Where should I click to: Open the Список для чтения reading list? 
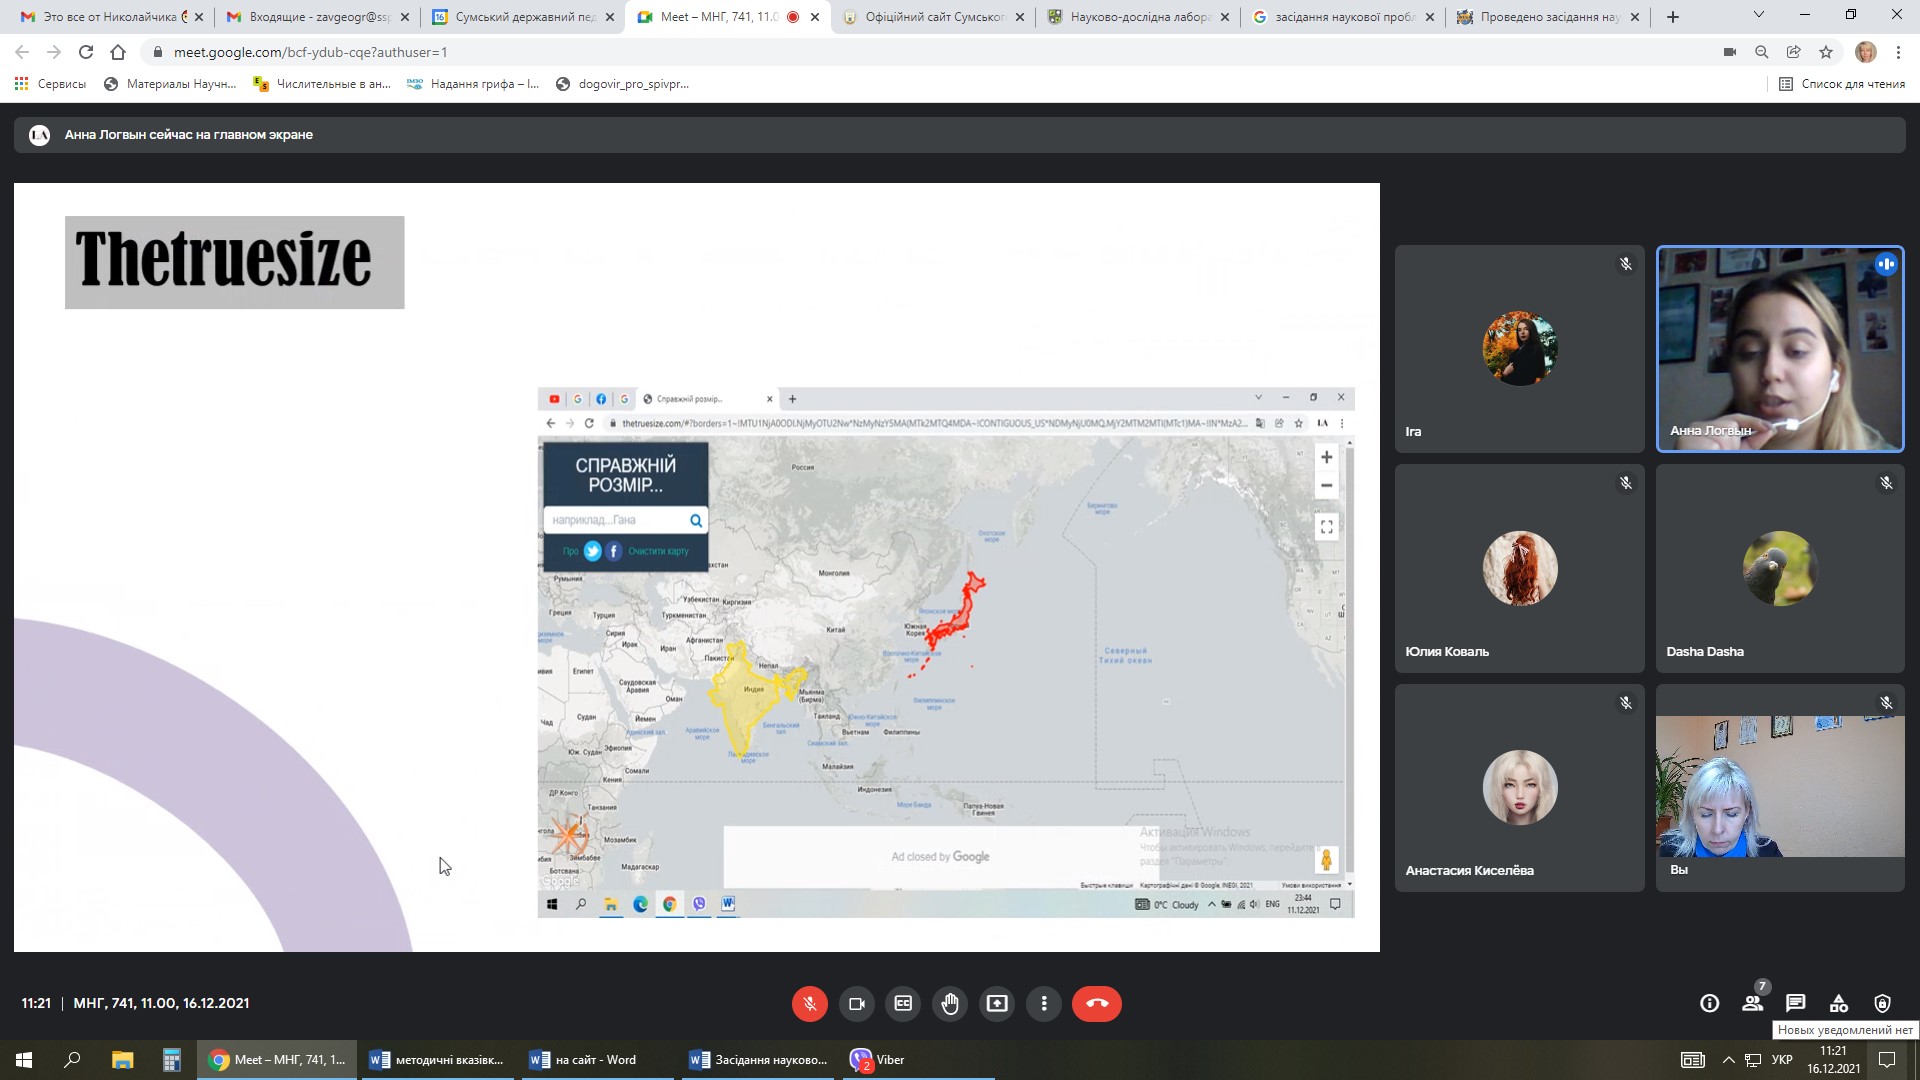[x=1842, y=84]
